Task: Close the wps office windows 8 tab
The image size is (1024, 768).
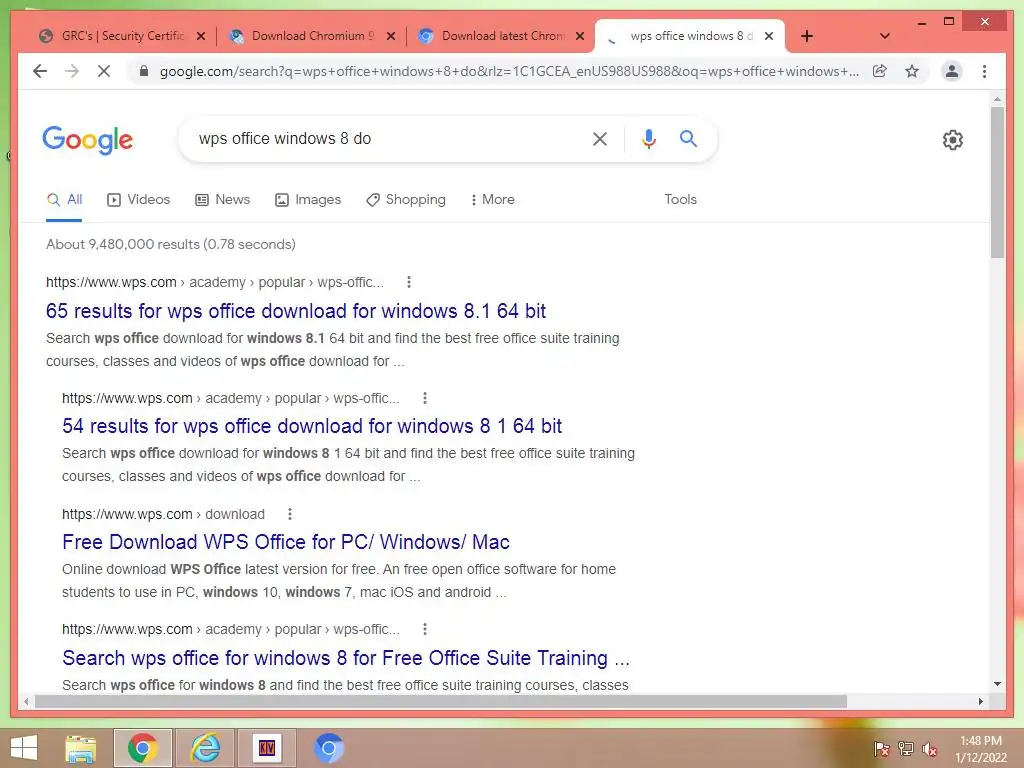Action: tap(769, 36)
